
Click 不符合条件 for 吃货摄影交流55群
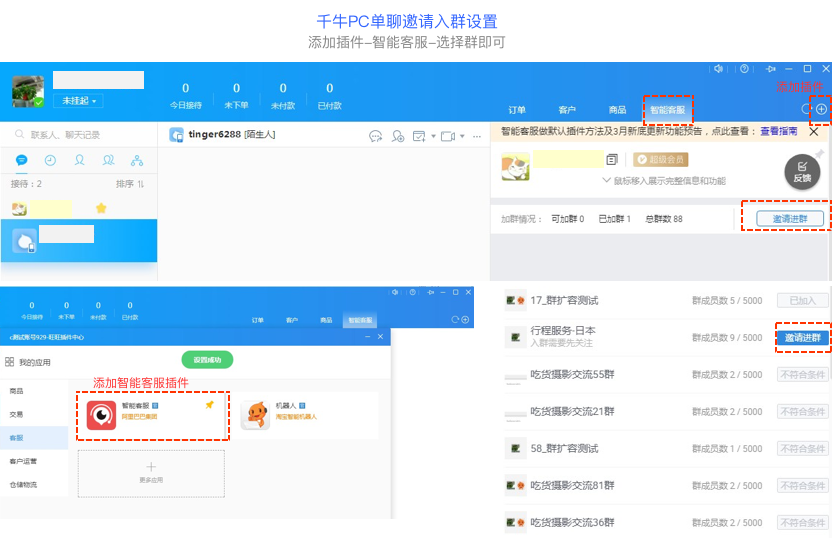tap(803, 375)
